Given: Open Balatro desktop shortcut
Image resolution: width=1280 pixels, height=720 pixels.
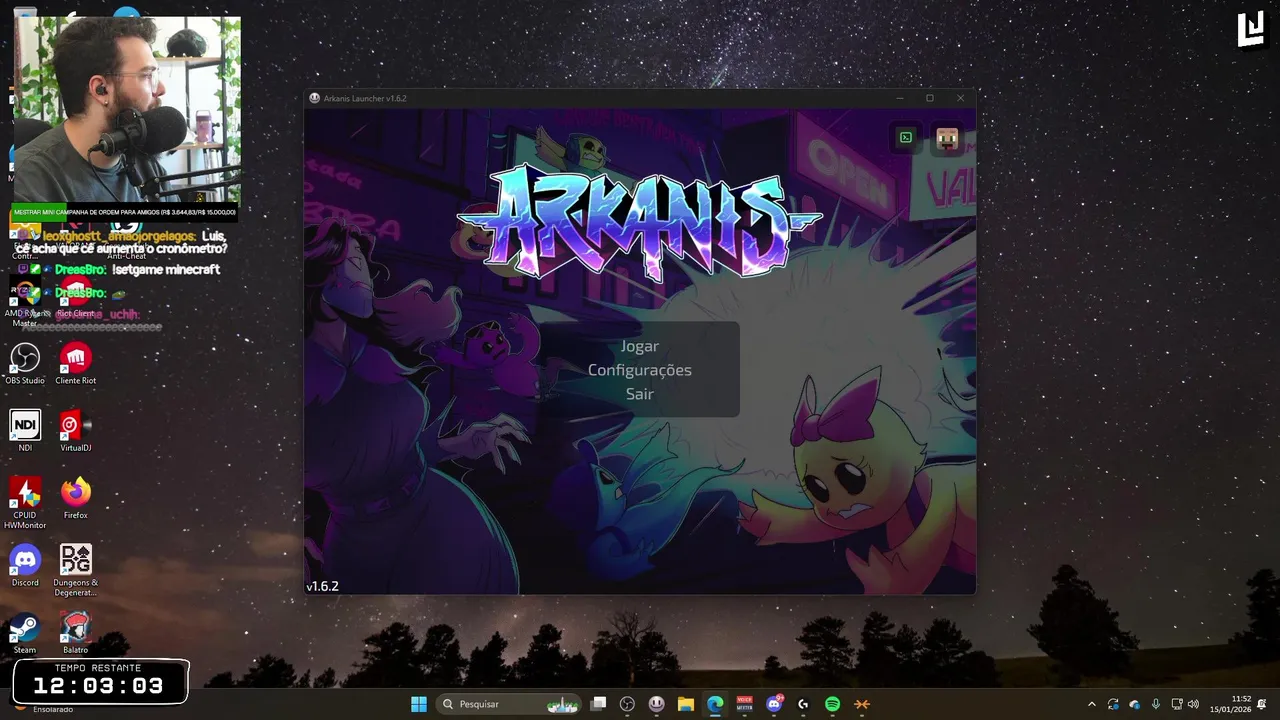Looking at the screenshot, I should [76, 633].
